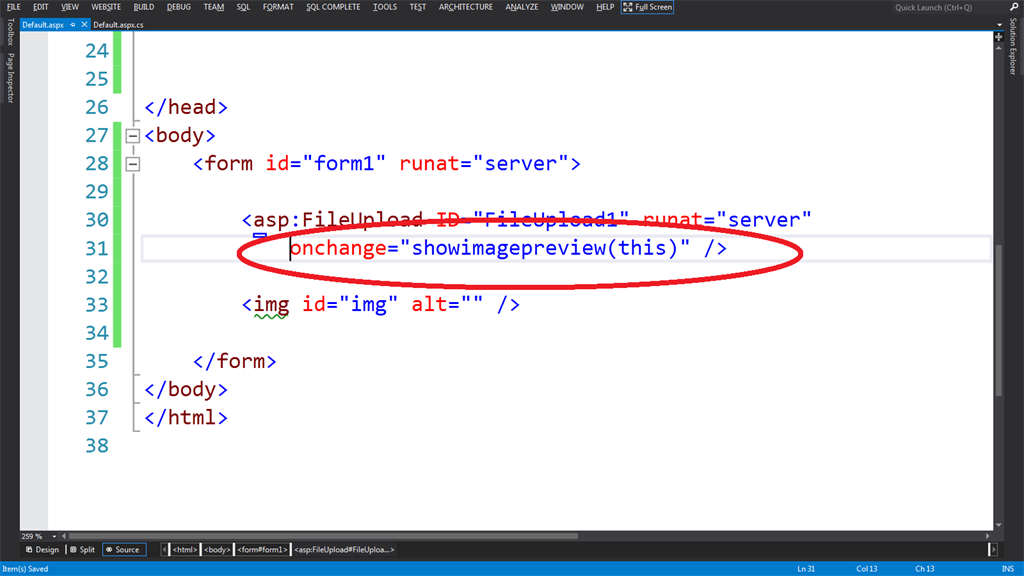The image size is (1024, 576).
Task: Click the editor window splitter icon
Action: (998, 37)
